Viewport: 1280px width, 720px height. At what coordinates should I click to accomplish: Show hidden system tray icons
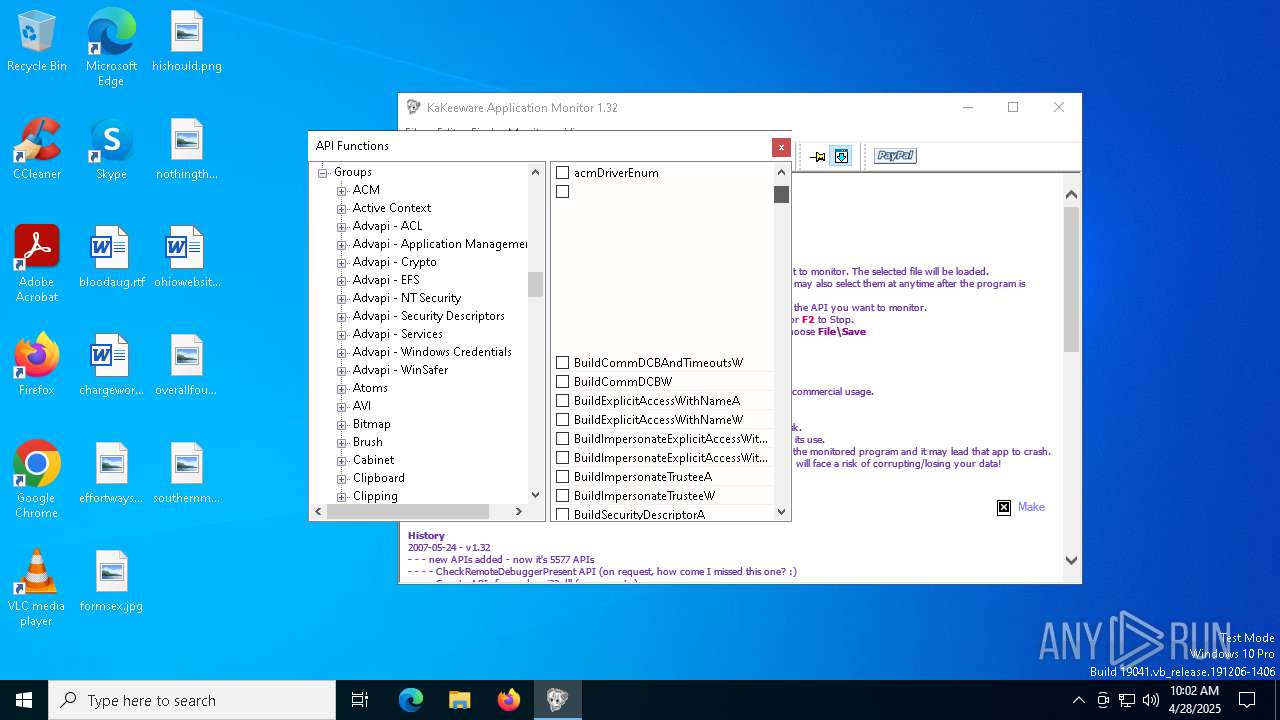[1078, 700]
